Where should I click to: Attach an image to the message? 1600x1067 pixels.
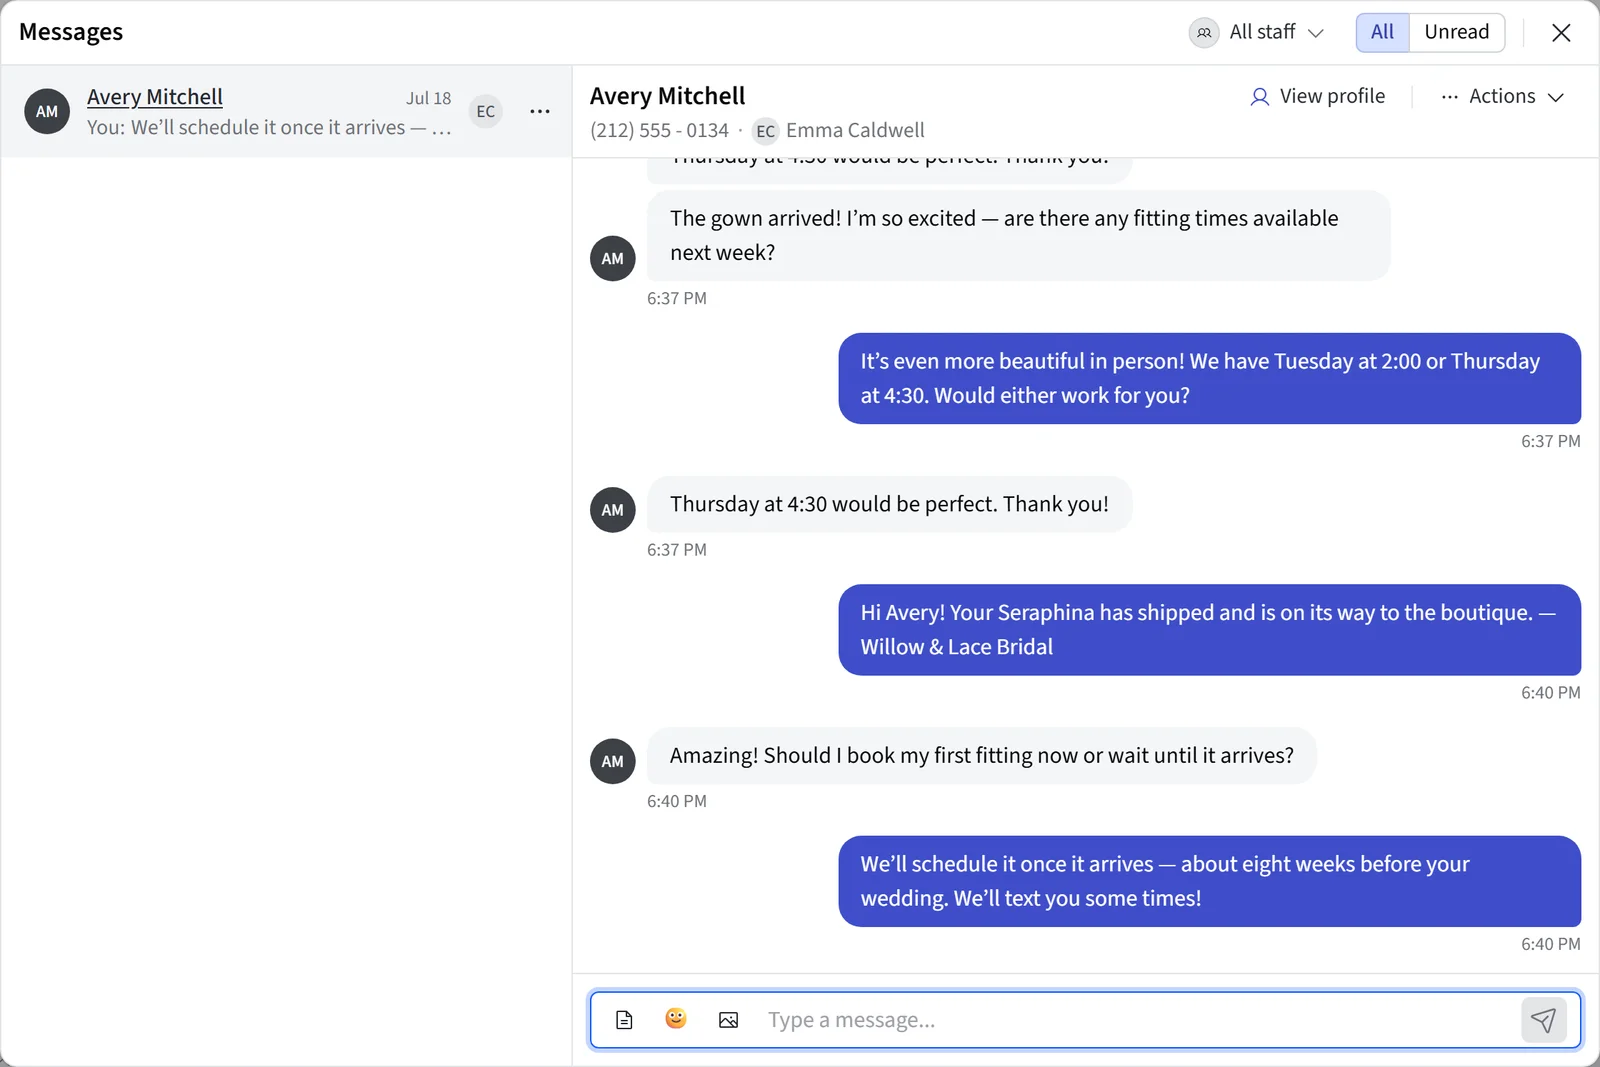[728, 1020]
